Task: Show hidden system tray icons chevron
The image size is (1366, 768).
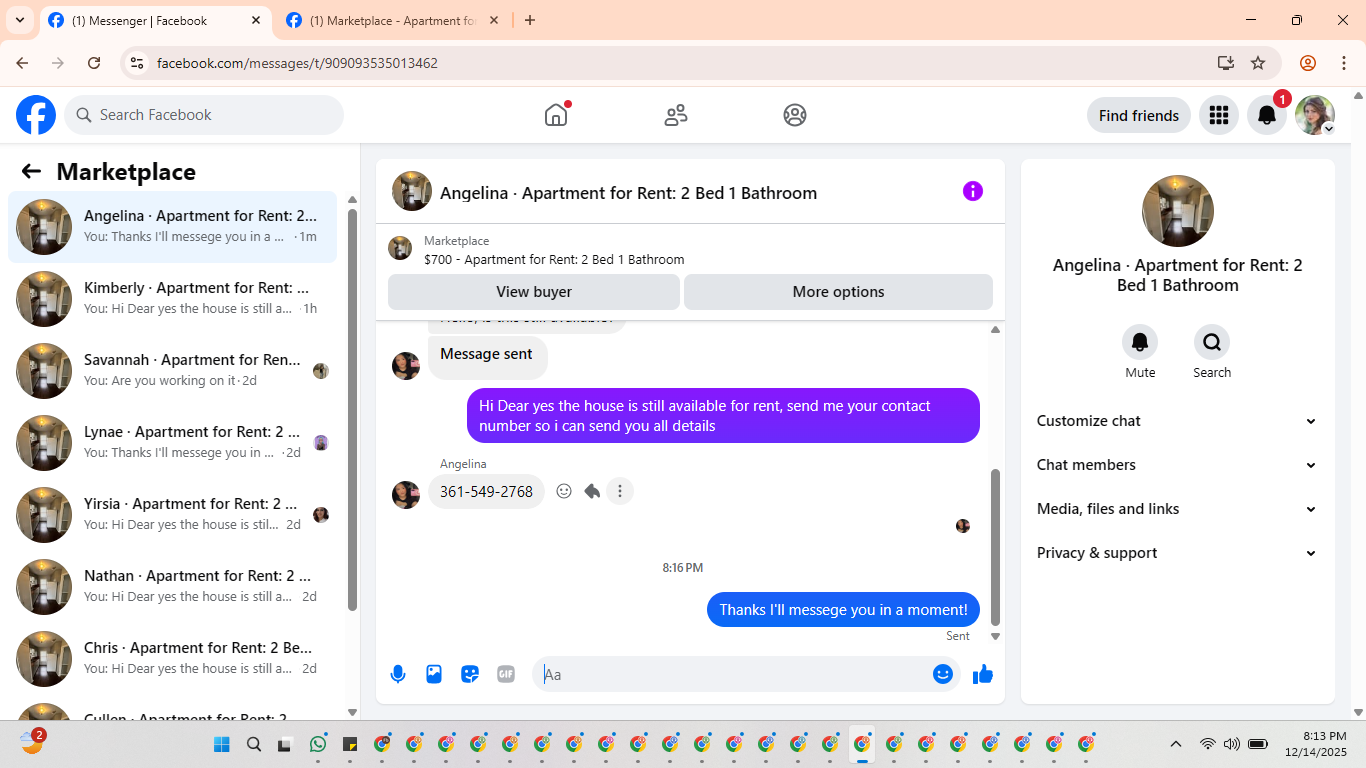Action: point(1176,744)
